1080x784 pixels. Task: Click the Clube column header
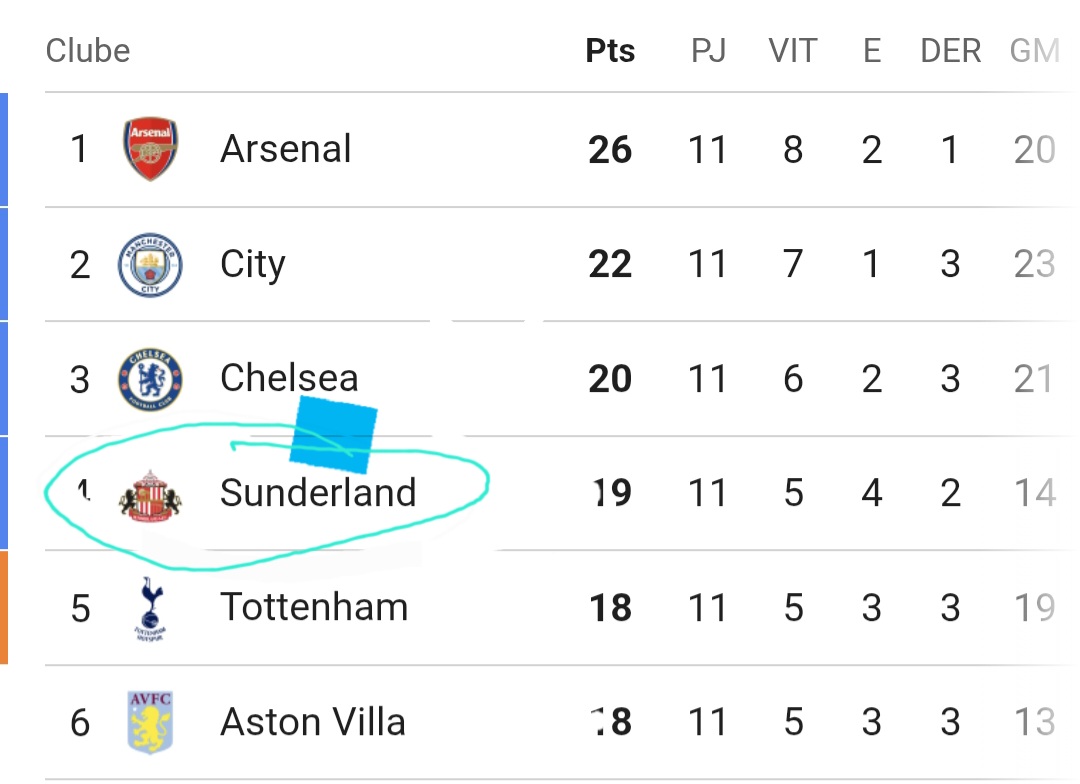[x=88, y=51]
